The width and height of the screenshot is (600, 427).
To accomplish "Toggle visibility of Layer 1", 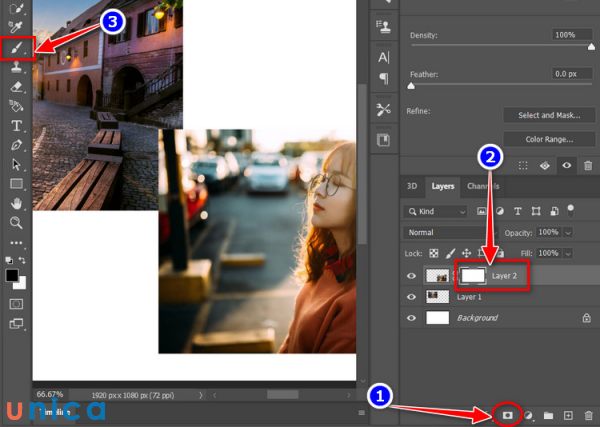I will (411, 297).
